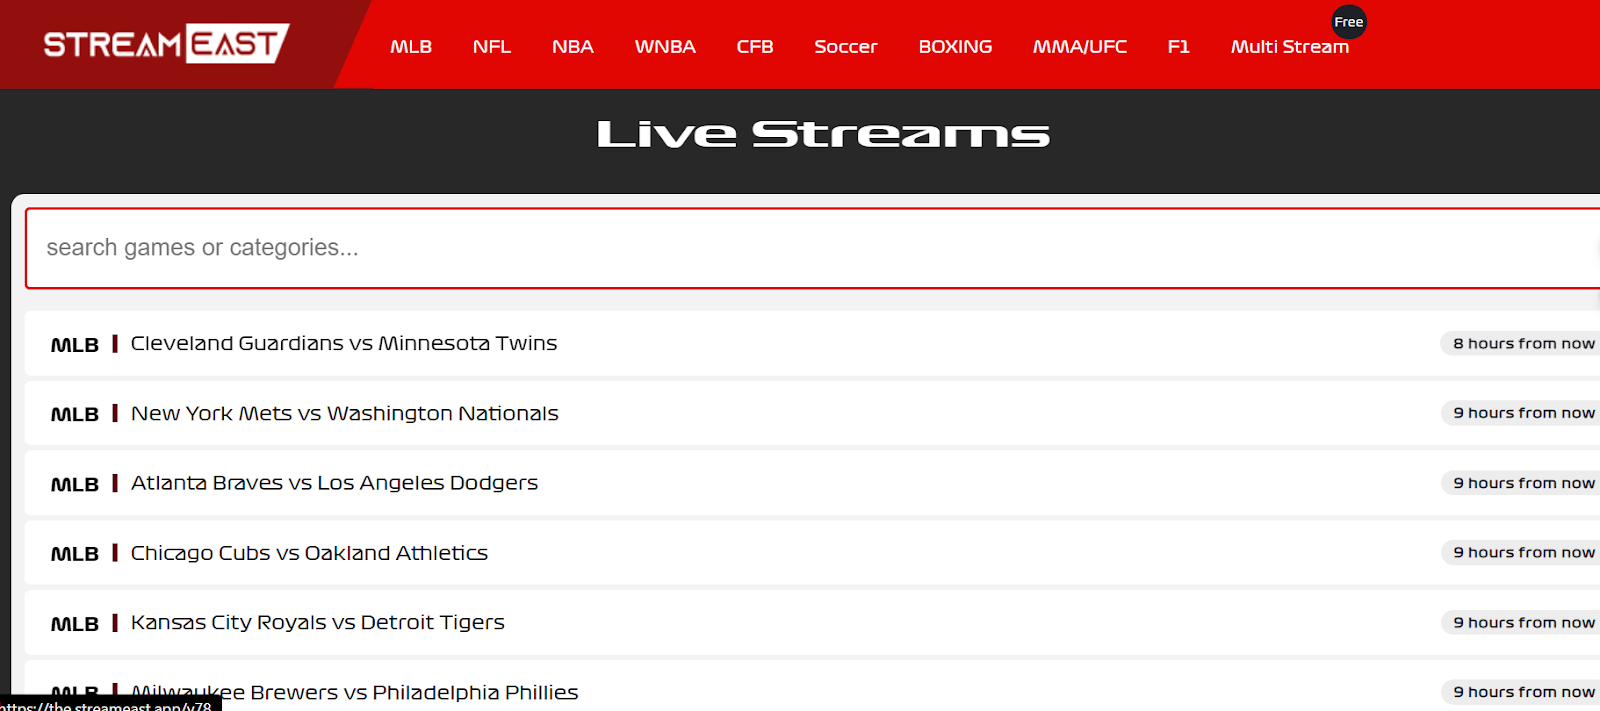Switch to the CFB category
The width and height of the screenshot is (1600, 711).
coord(755,47)
